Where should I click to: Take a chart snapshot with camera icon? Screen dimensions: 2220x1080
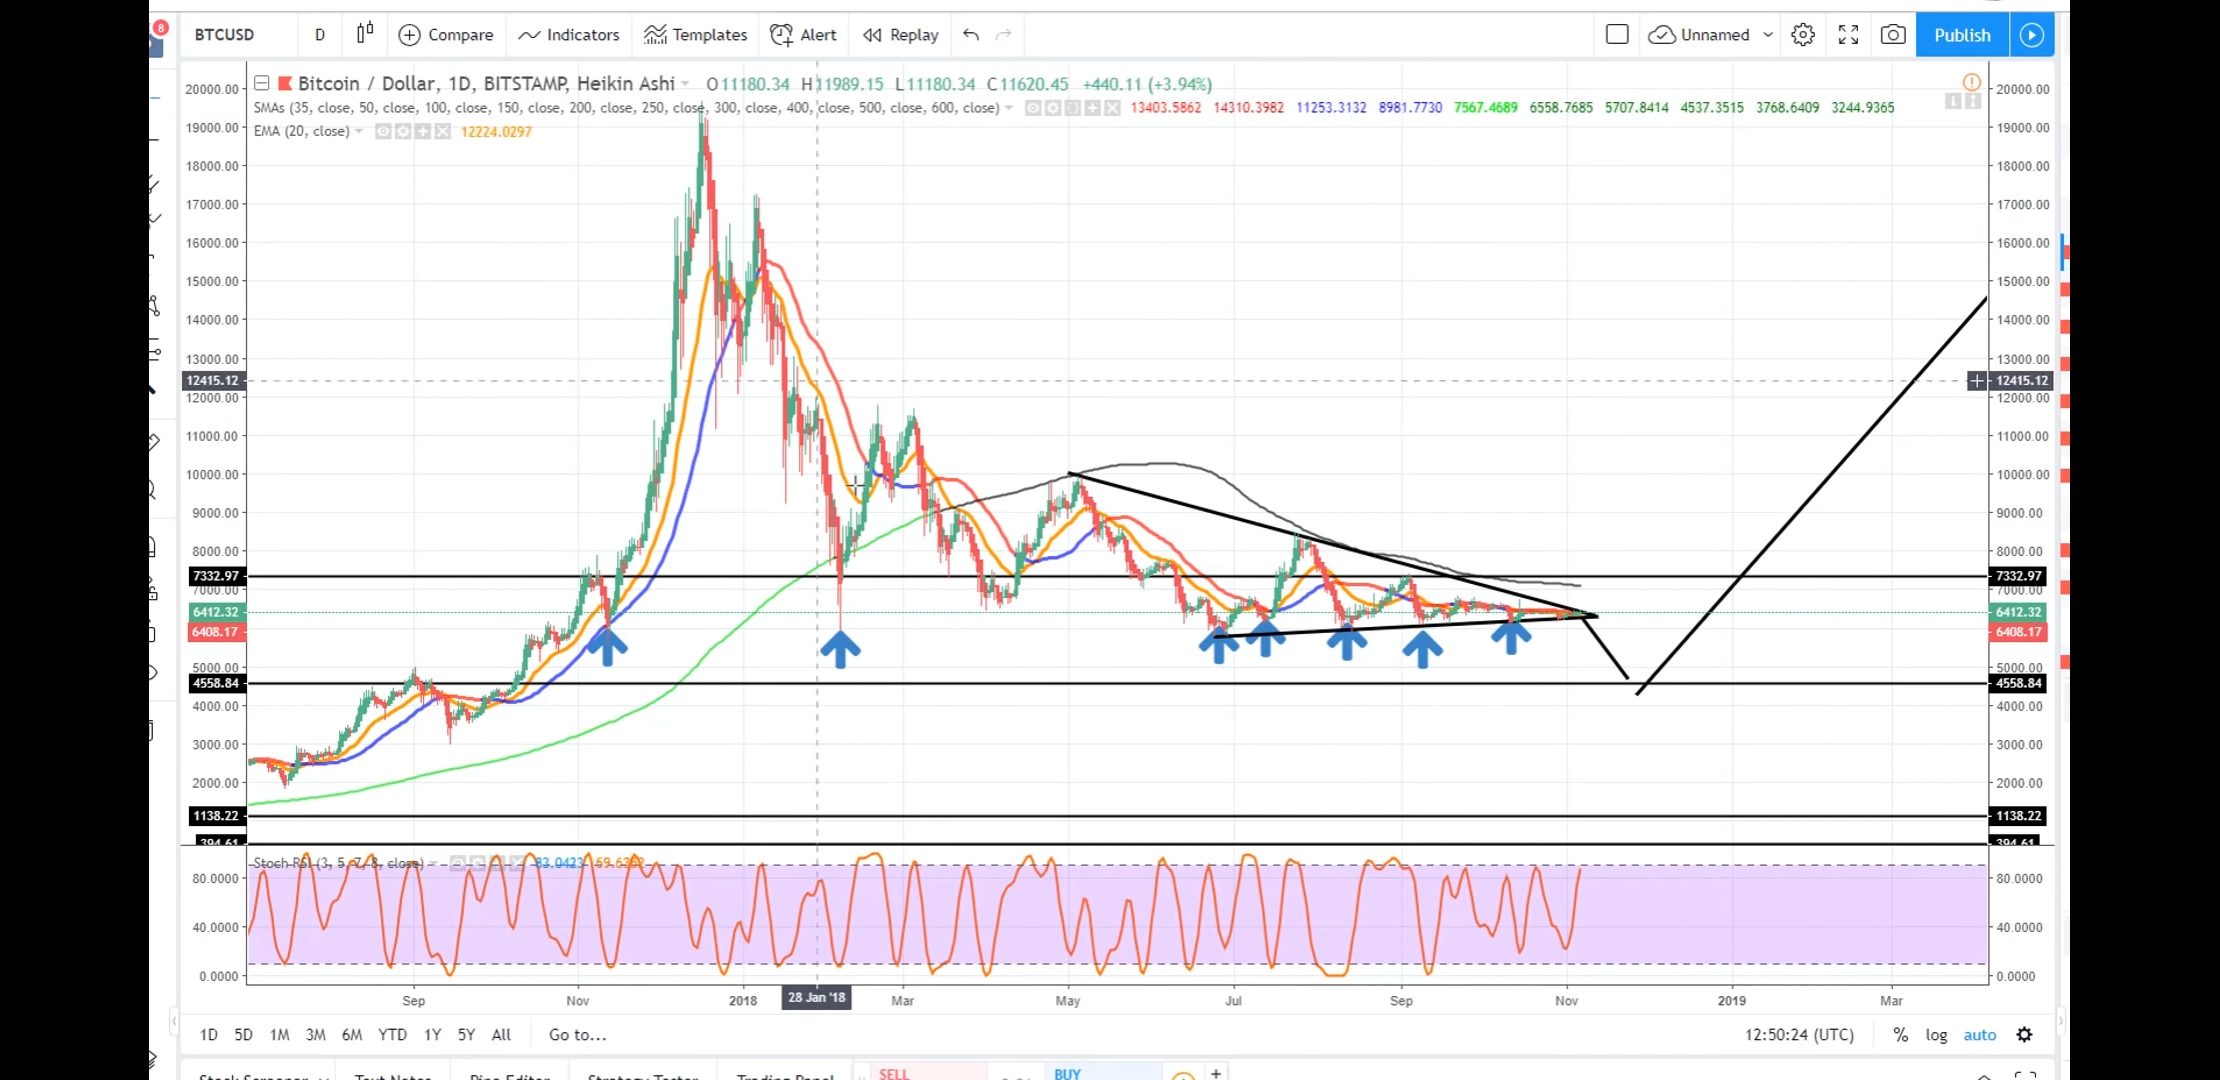1892,35
